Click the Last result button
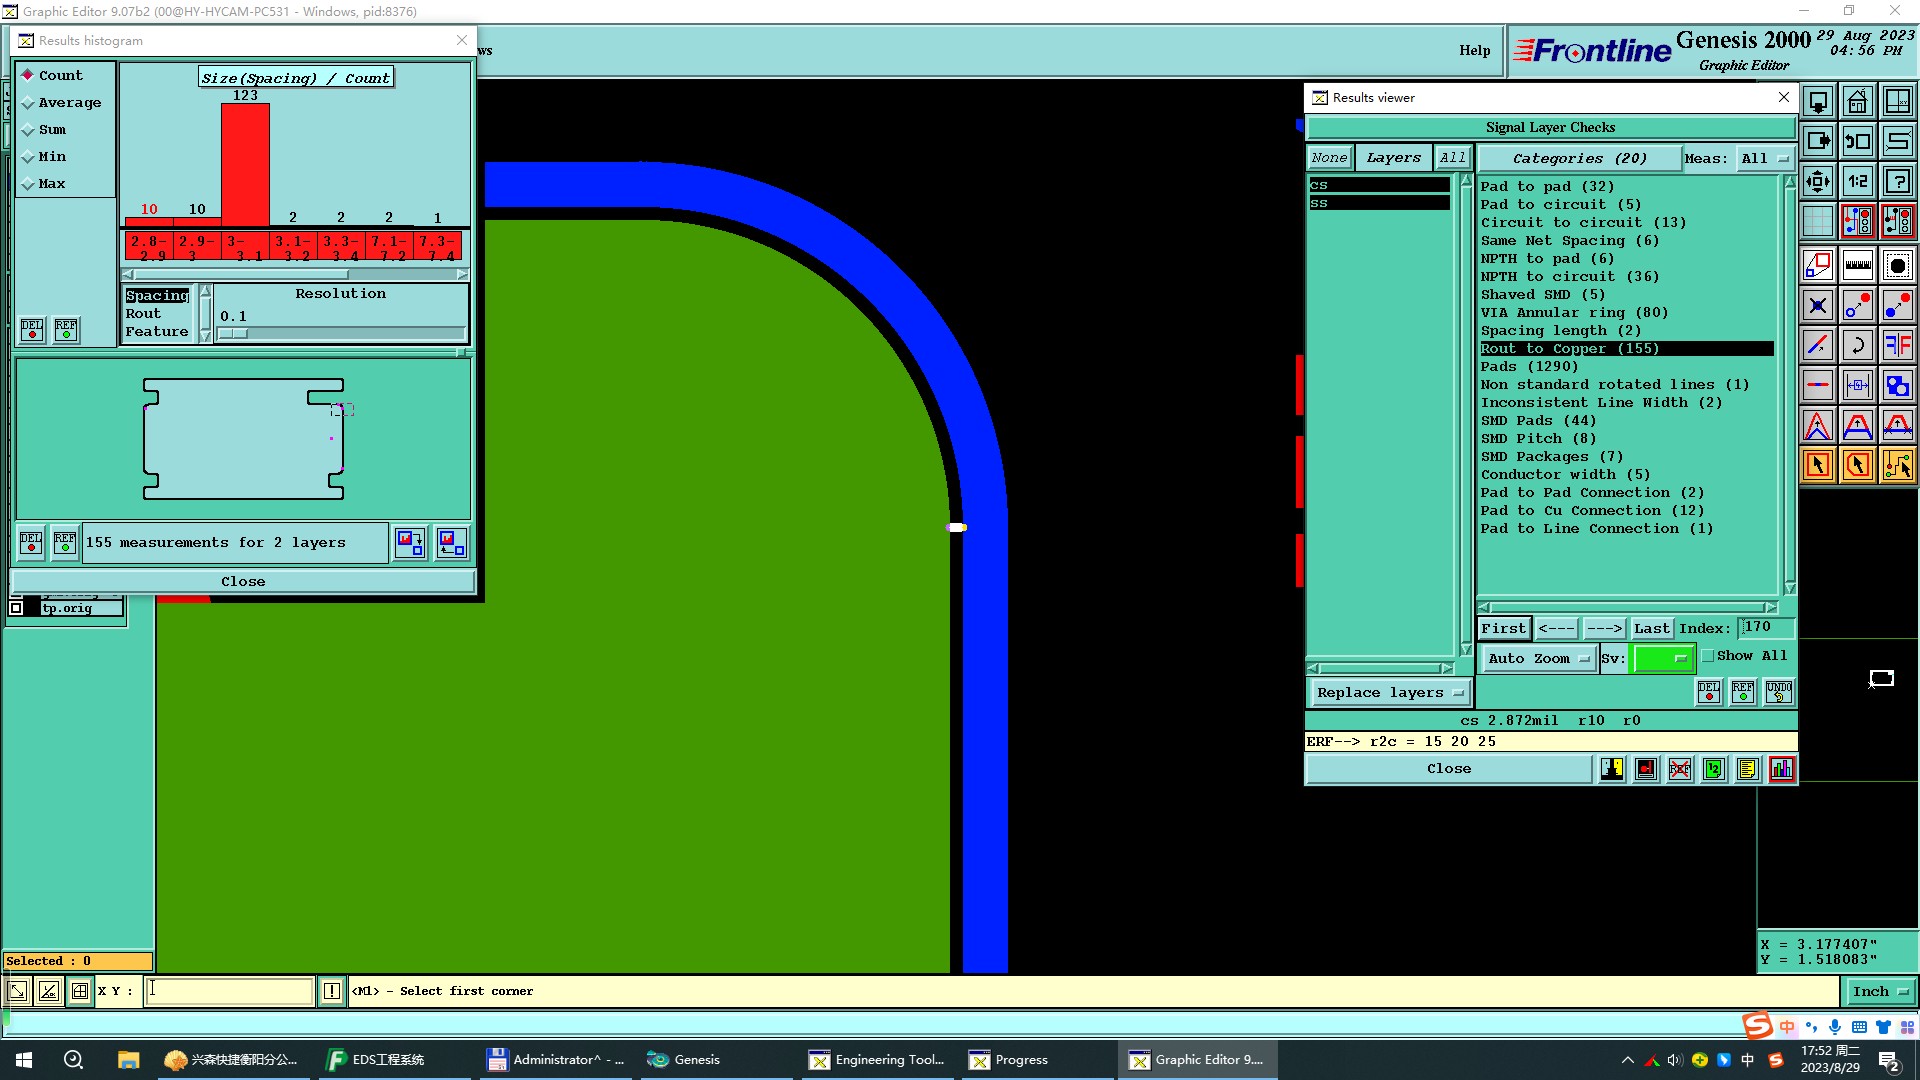Screen dimensions: 1920x1080 click(1651, 628)
